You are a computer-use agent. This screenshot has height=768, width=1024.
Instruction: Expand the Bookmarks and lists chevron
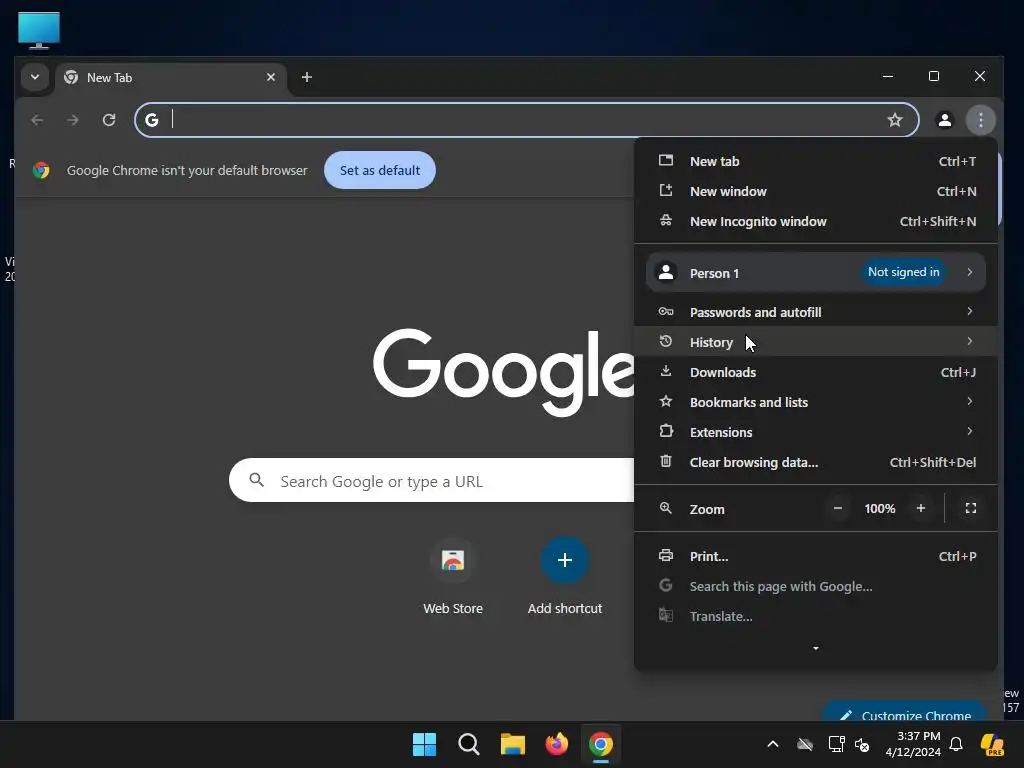(x=970, y=402)
